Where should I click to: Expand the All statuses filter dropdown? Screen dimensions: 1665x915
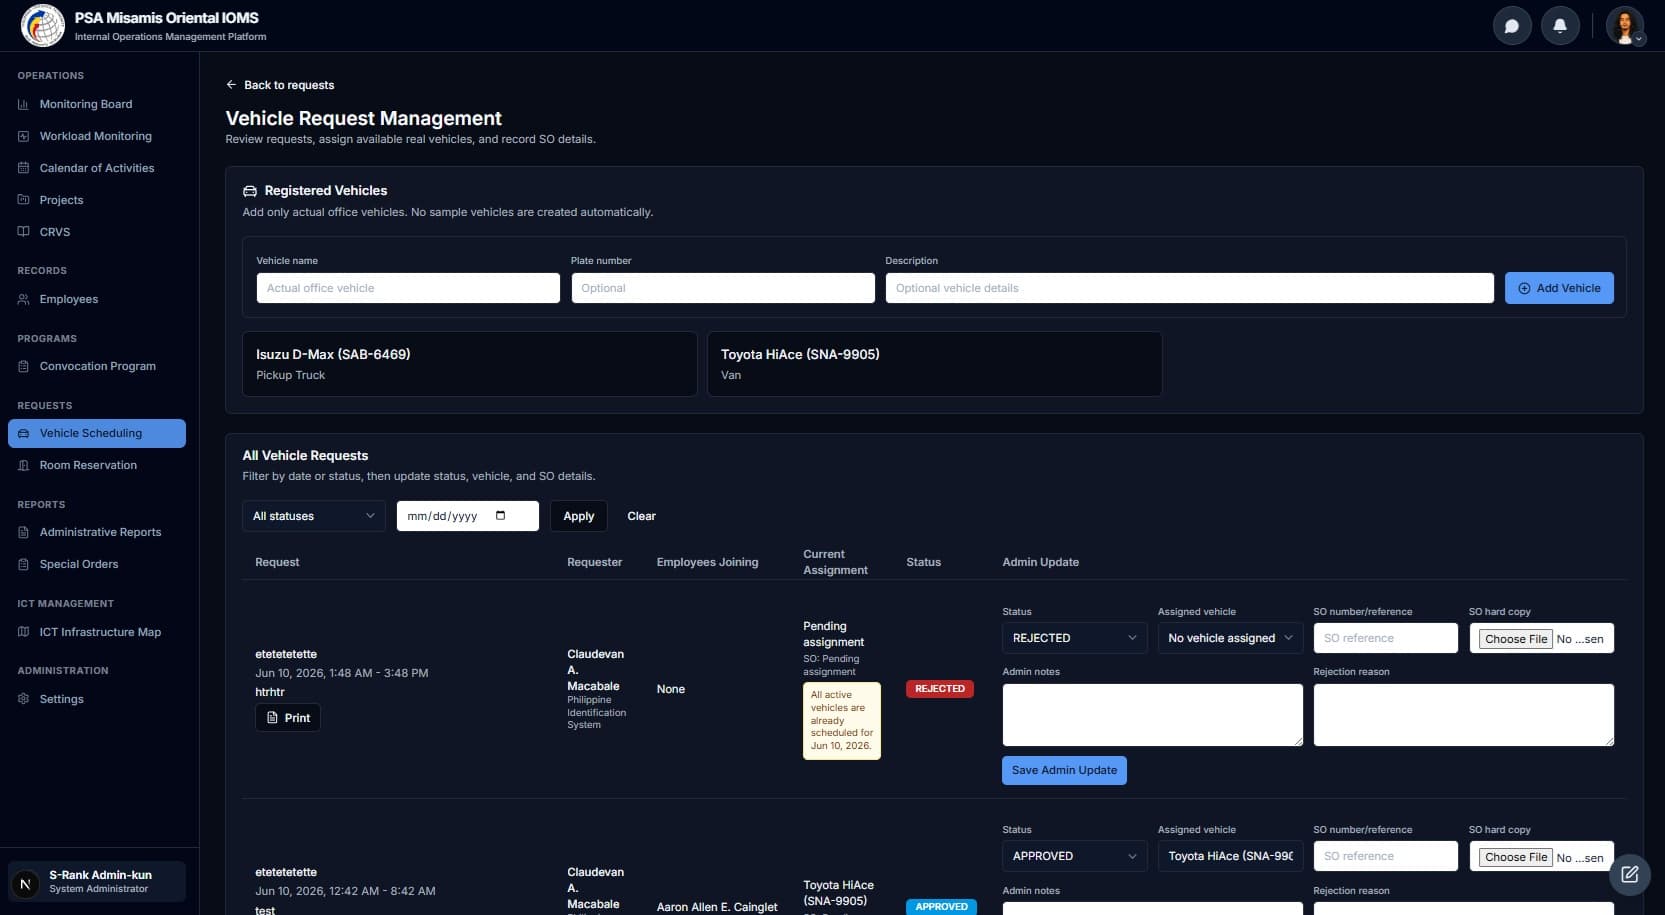pyautogui.click(x=313, y=516)
